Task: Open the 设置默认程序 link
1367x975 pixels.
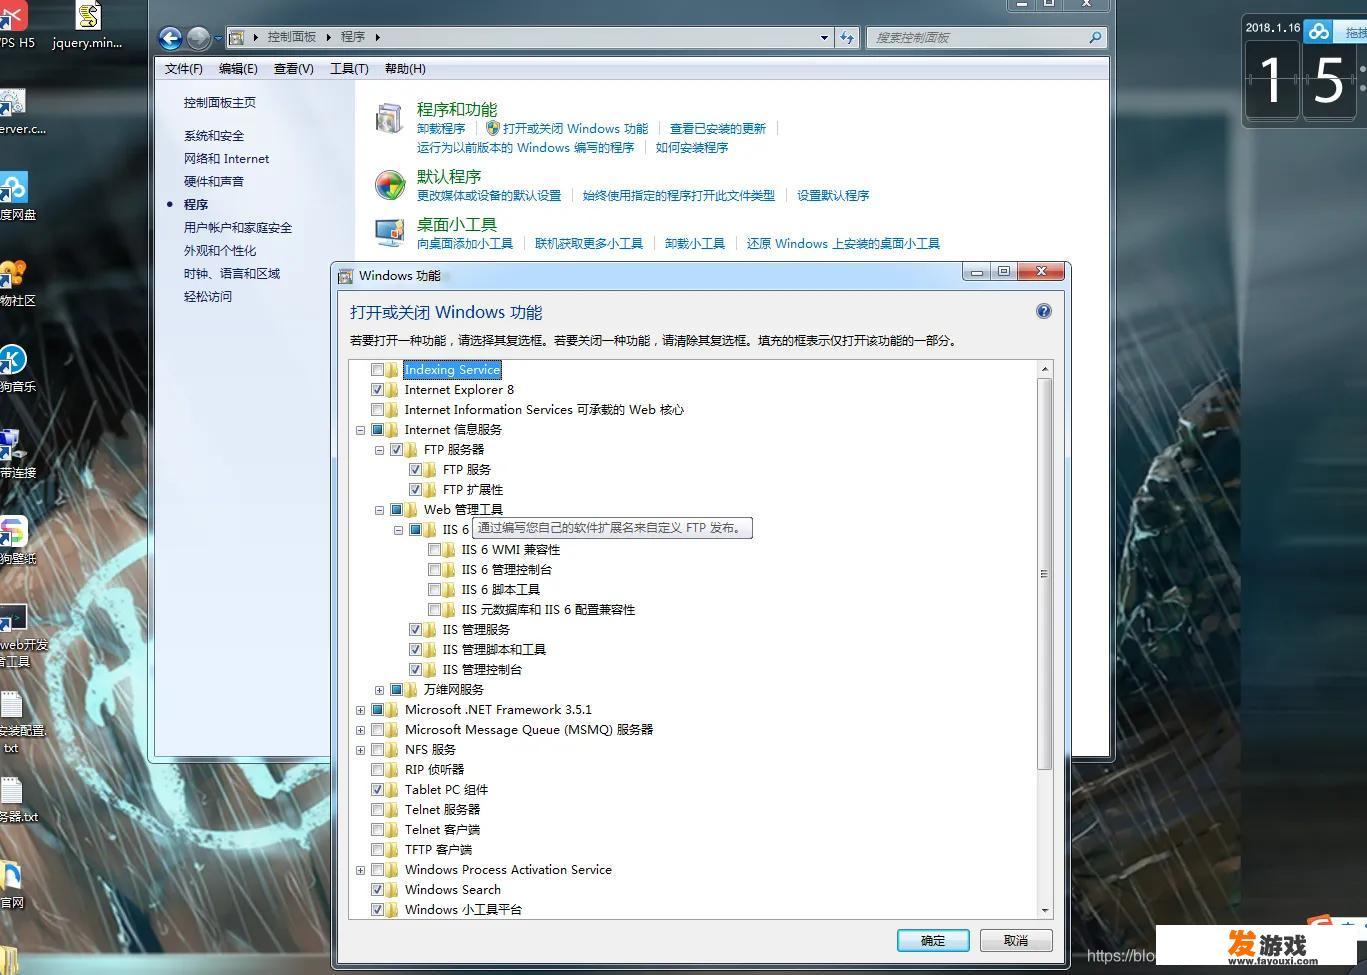Action: (x=833, y=196)
